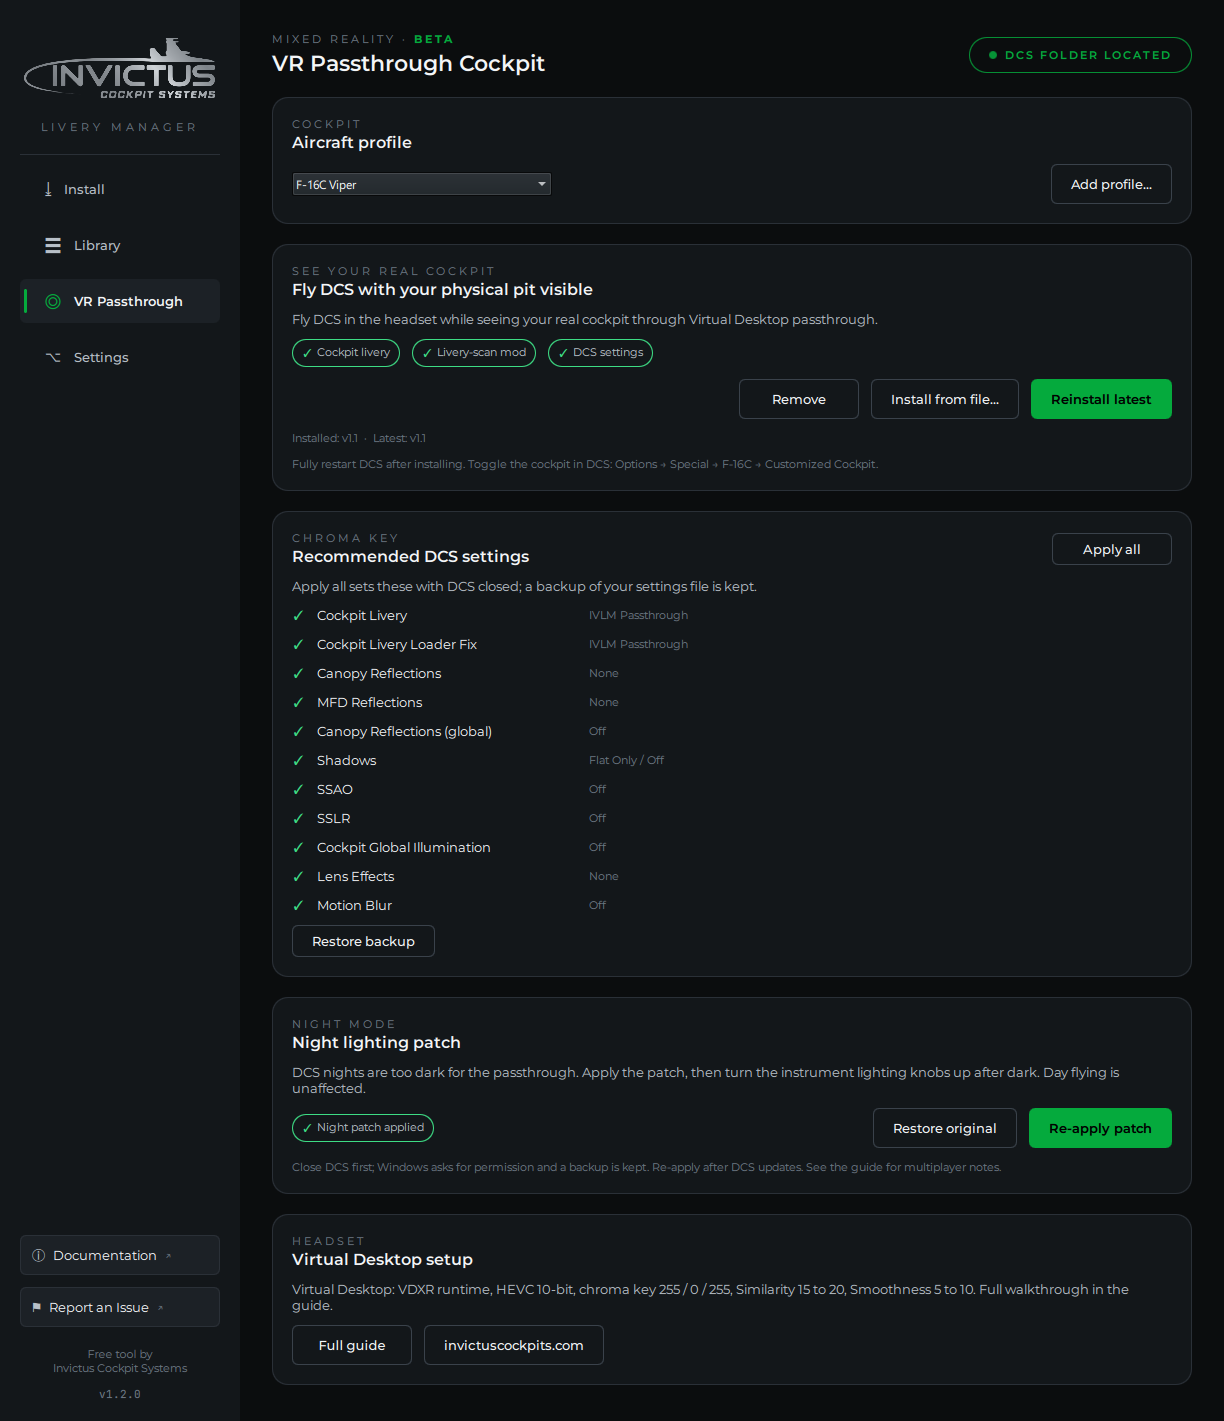Click the Install download-arrow icon in sidebar
Screen dimensions: 1224x1421
click(x=48, y=189)
